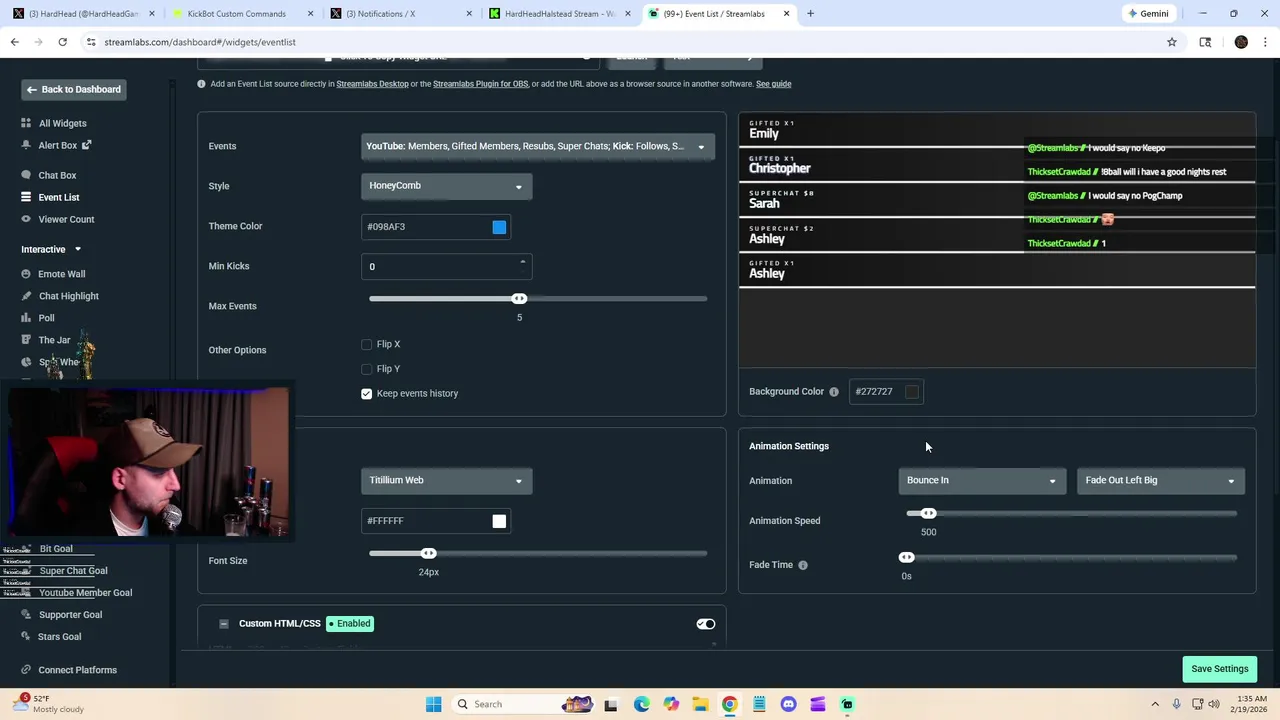Screen dimensions: 1280x720
Task: Click the Max Events slider handle
Action: pos(519,299)
